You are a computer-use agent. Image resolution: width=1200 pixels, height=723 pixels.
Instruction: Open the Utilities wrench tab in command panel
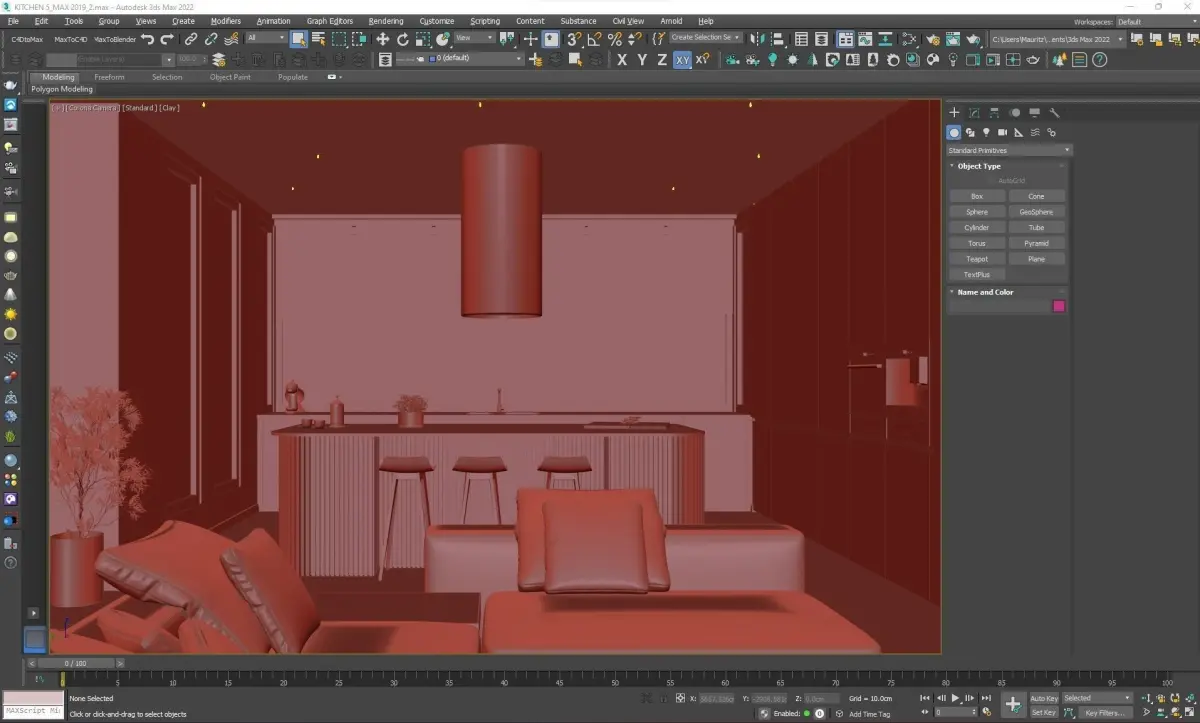(x=1054, y=113)
